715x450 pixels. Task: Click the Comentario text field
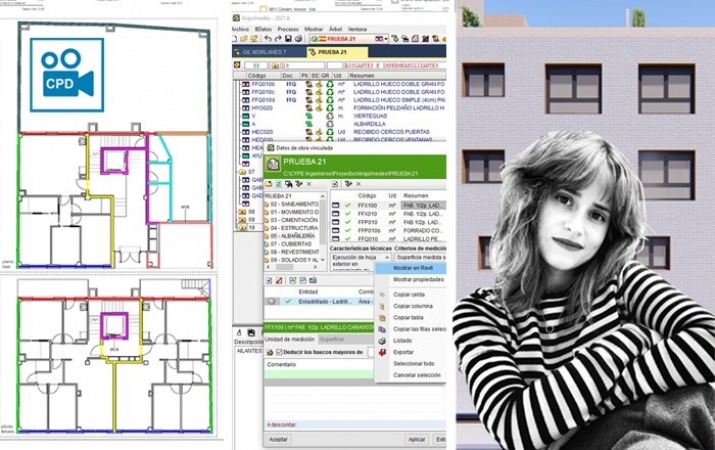tap(319, 373)
